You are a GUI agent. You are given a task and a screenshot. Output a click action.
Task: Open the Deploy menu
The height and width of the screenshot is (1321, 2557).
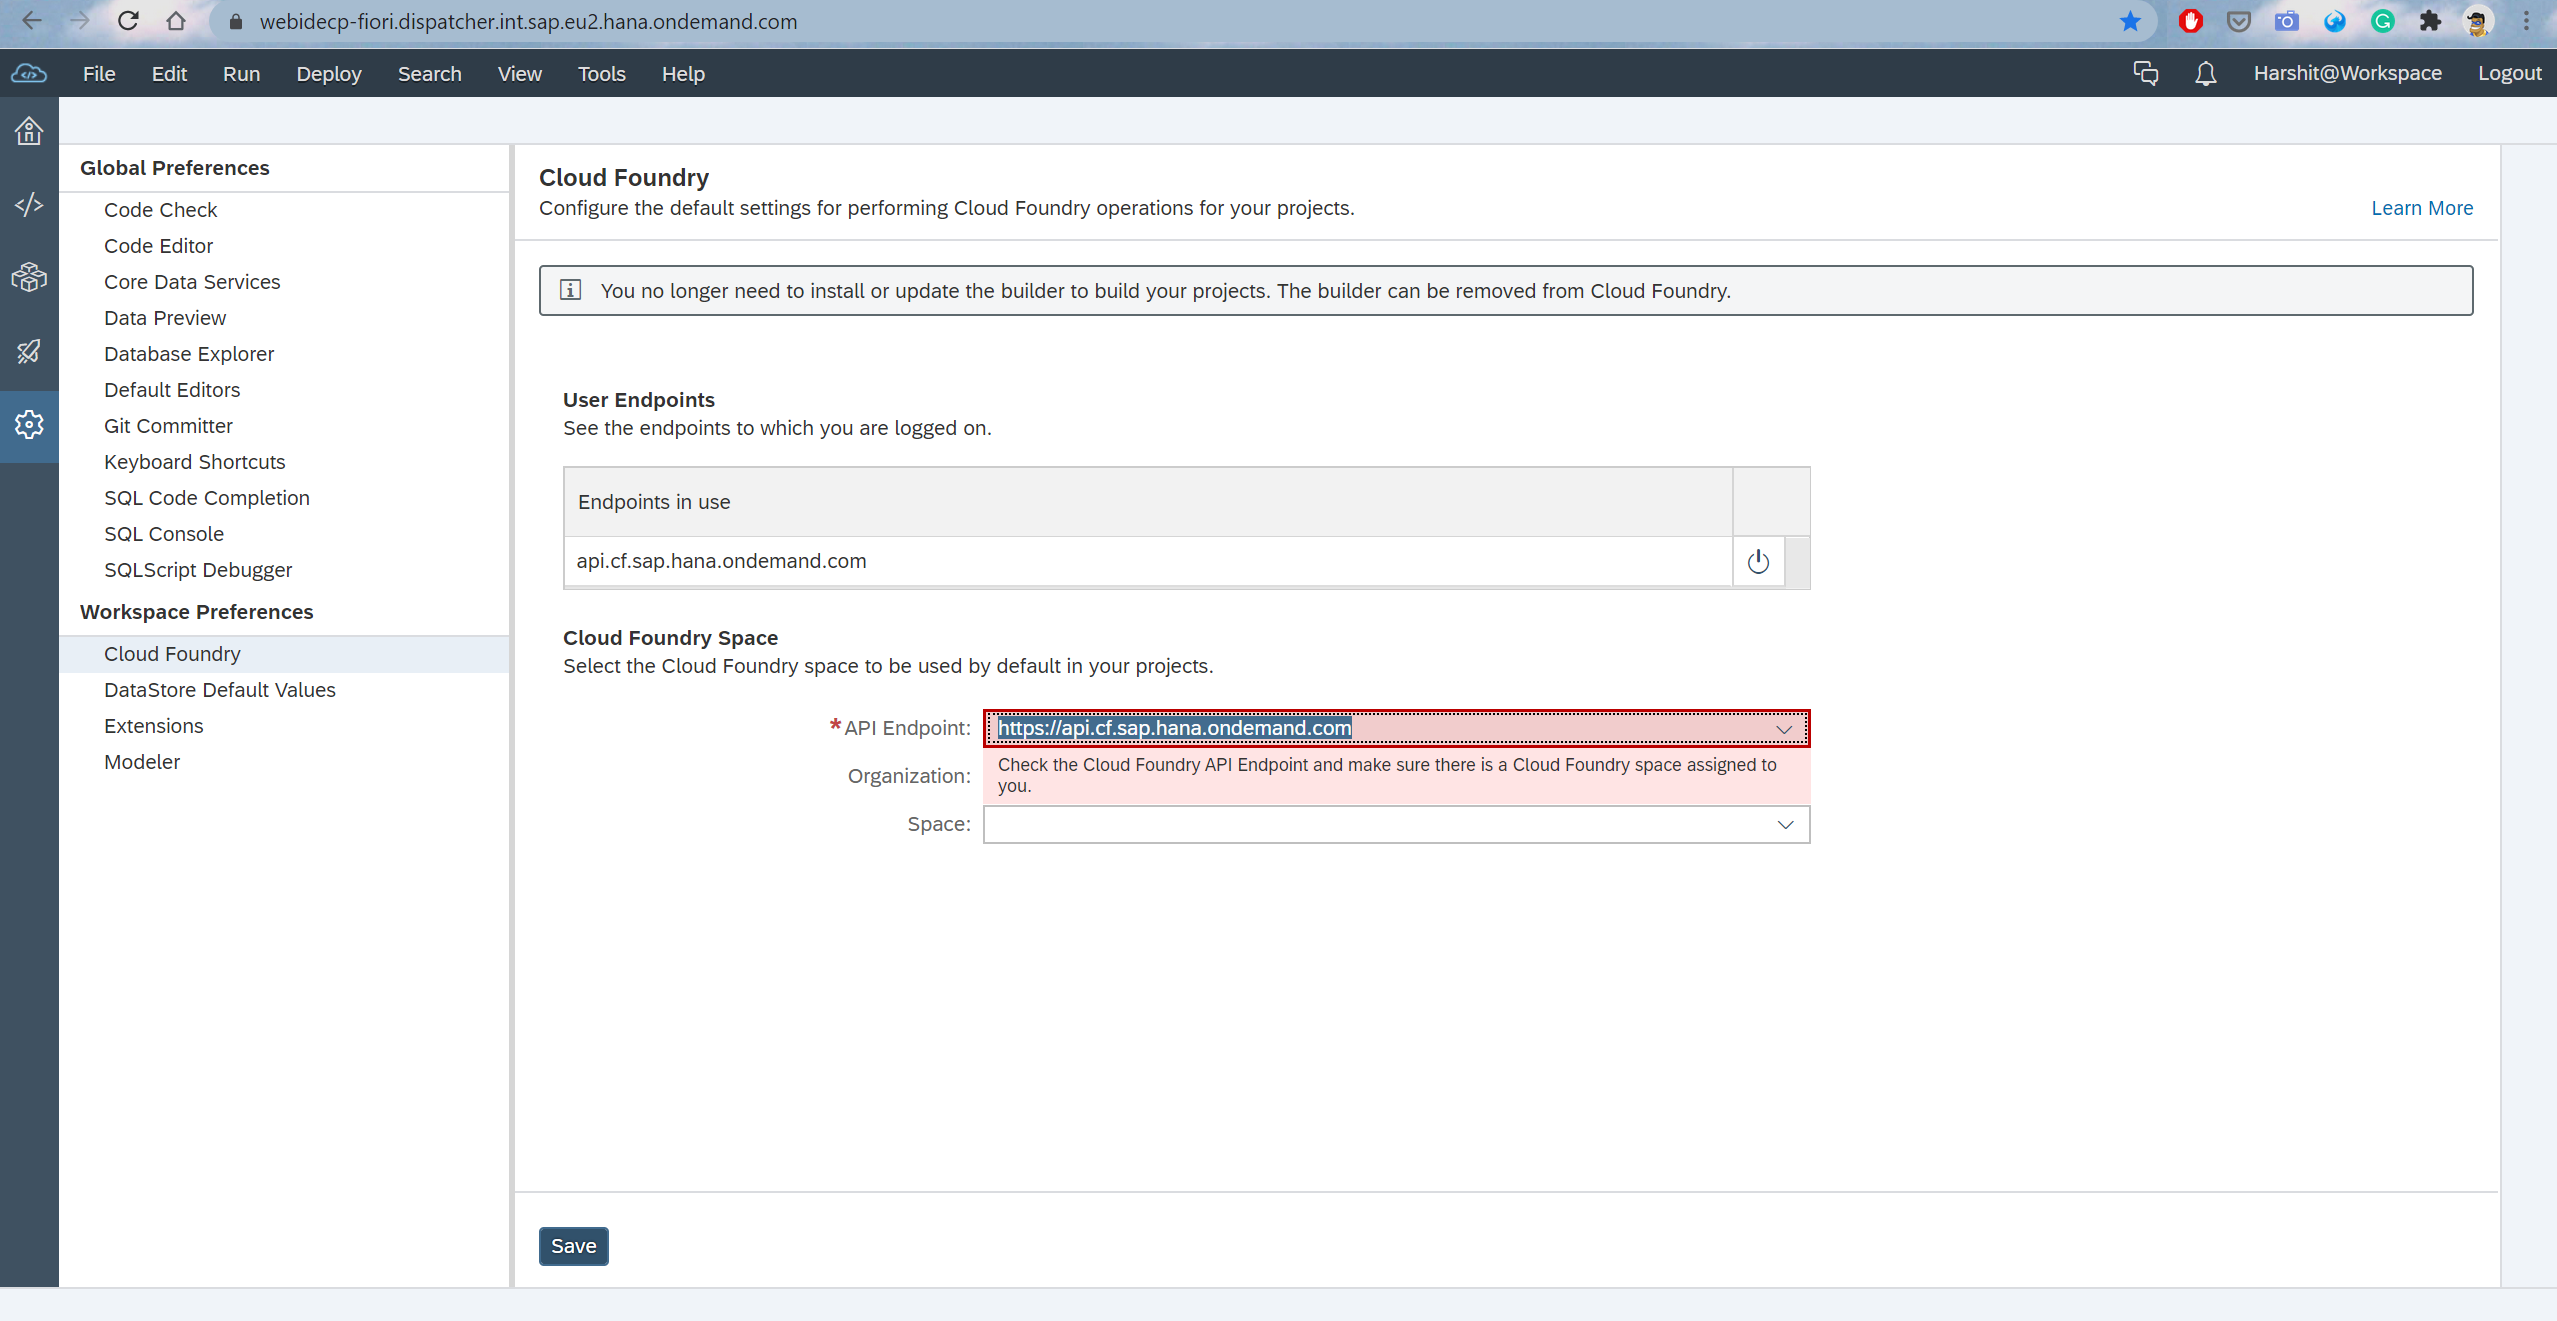tap(329, 73)
